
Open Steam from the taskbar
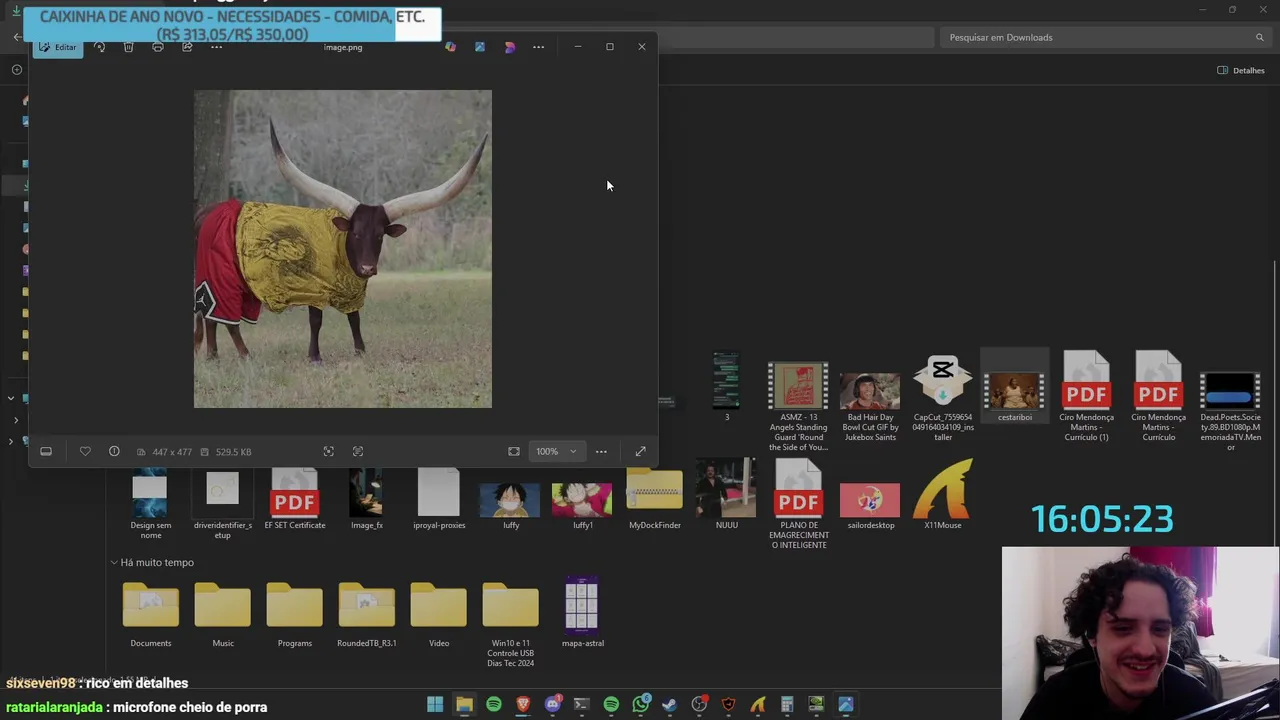coord(669,704)
